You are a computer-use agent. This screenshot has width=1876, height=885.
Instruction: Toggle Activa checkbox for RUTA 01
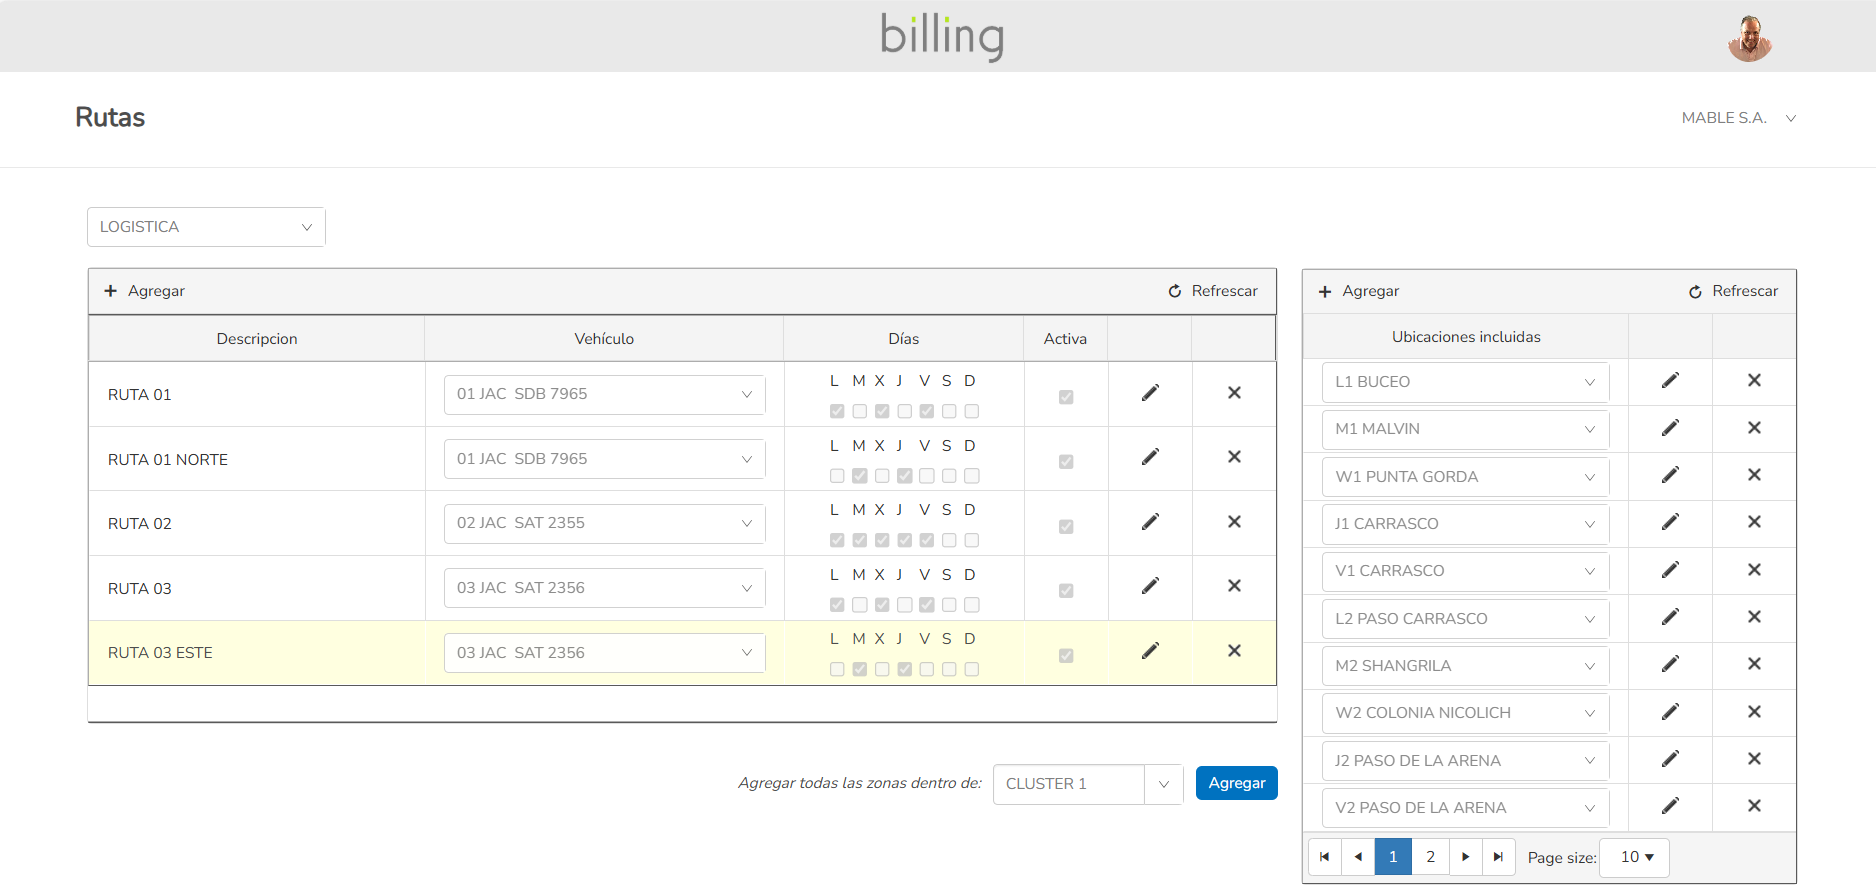(x=1066, y=397)
